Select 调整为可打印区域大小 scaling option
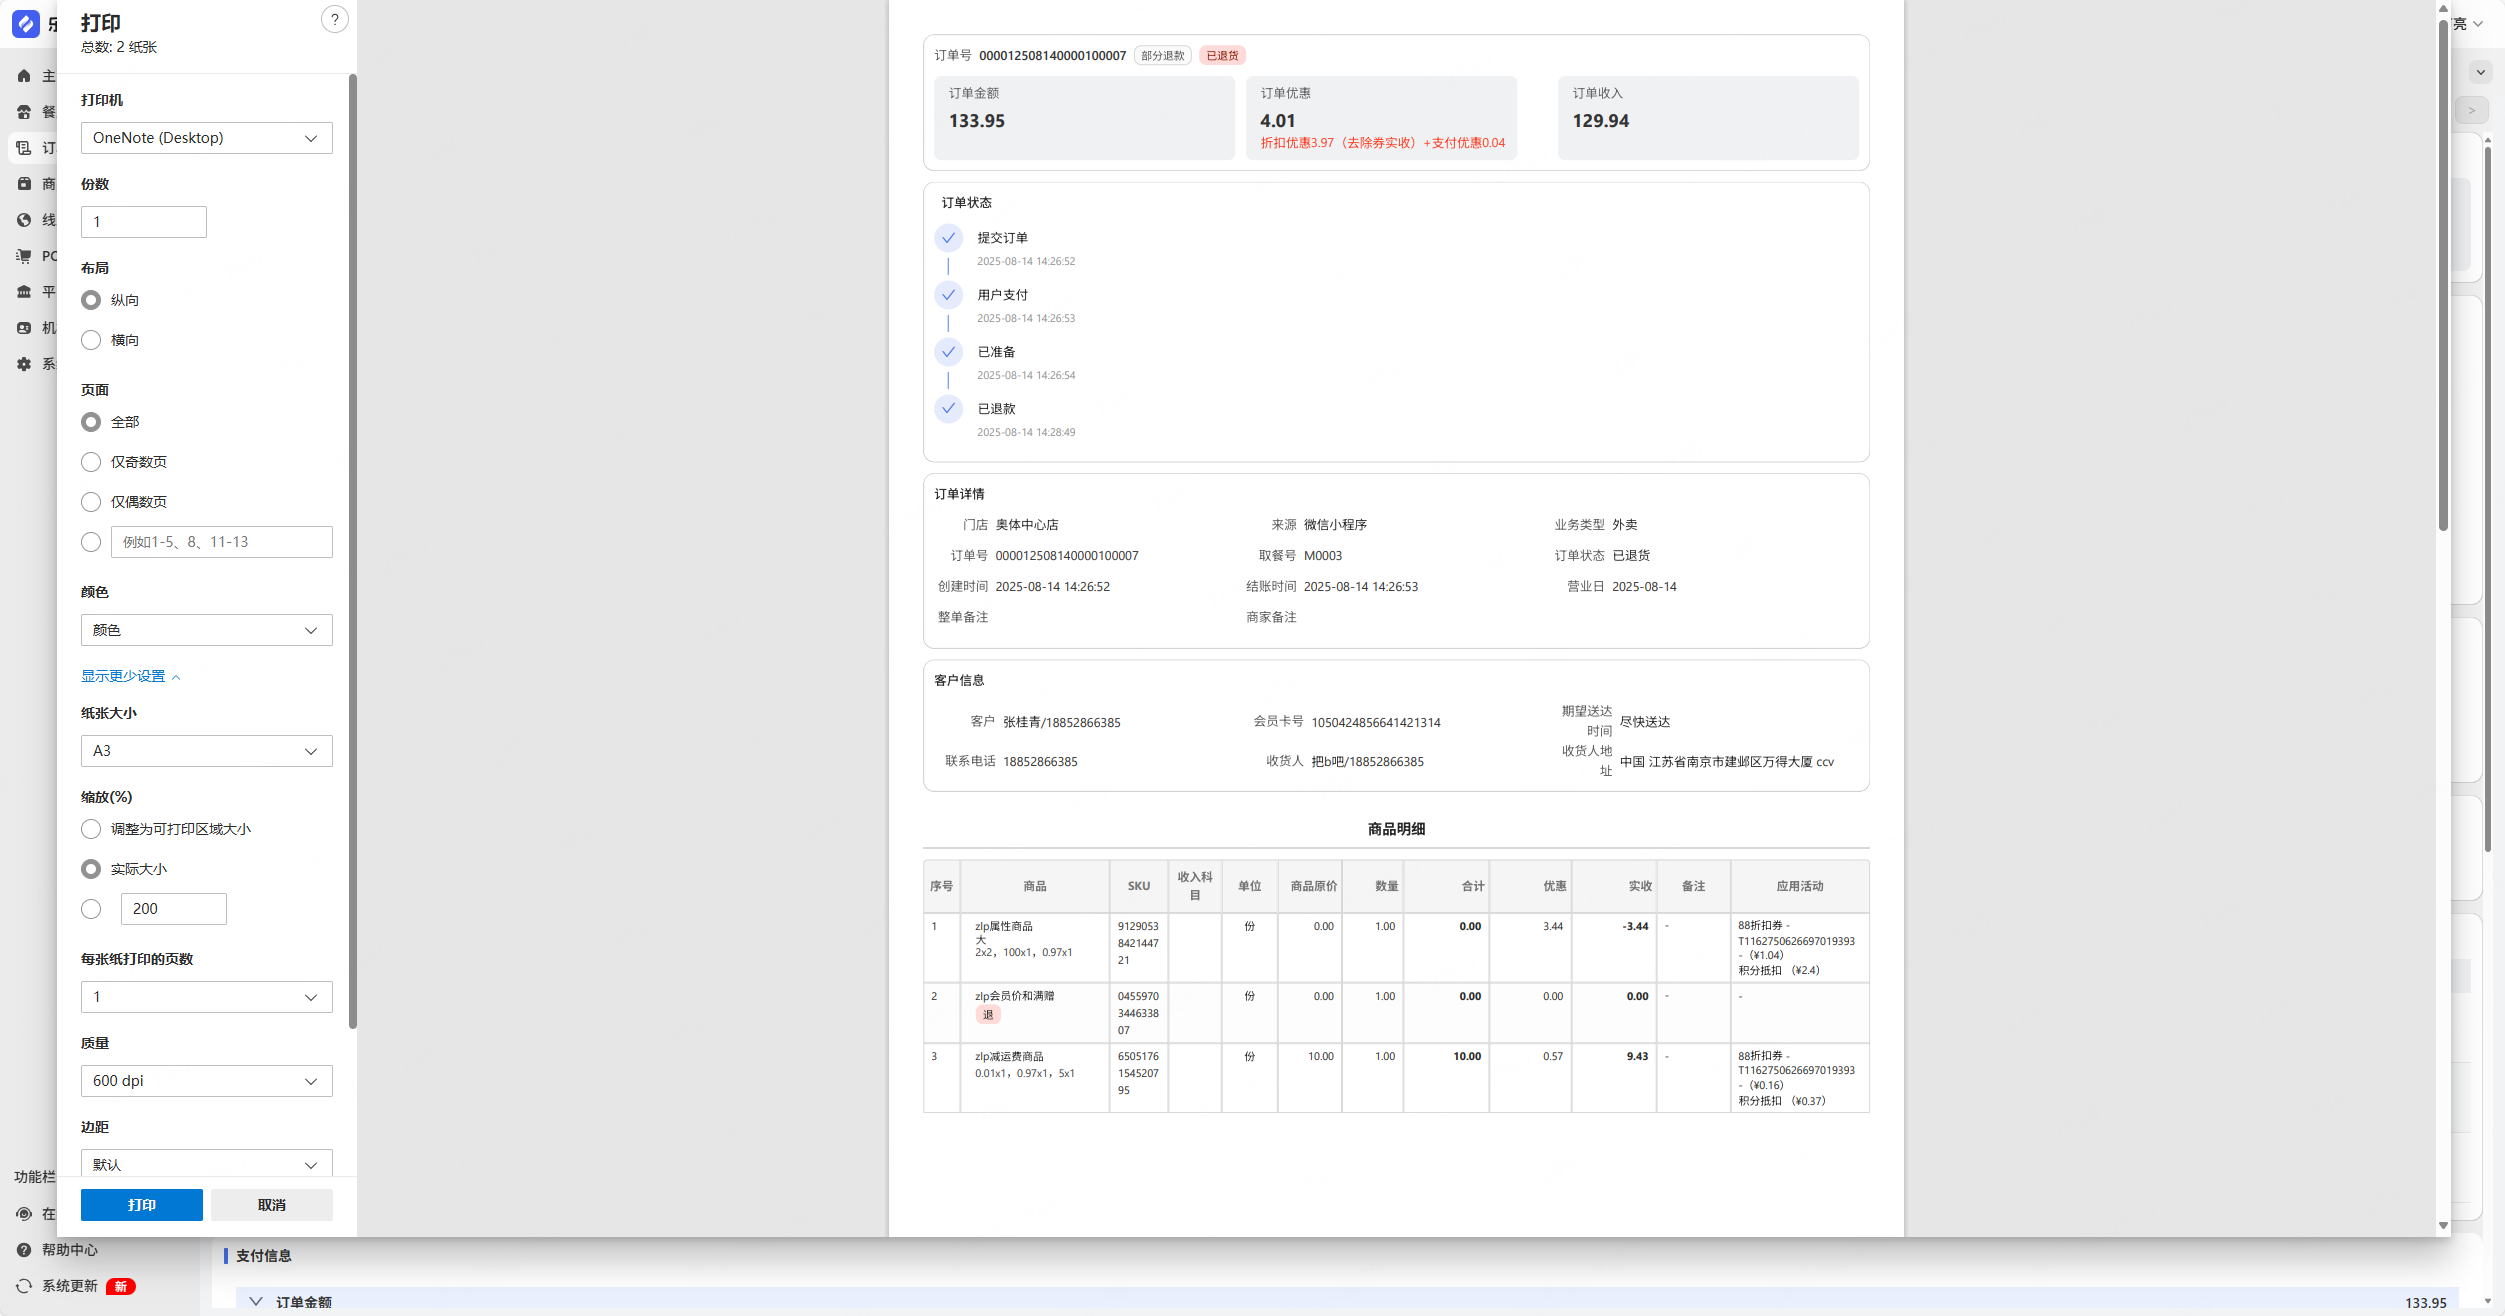 pyautogui.click(x=91, y=829)
